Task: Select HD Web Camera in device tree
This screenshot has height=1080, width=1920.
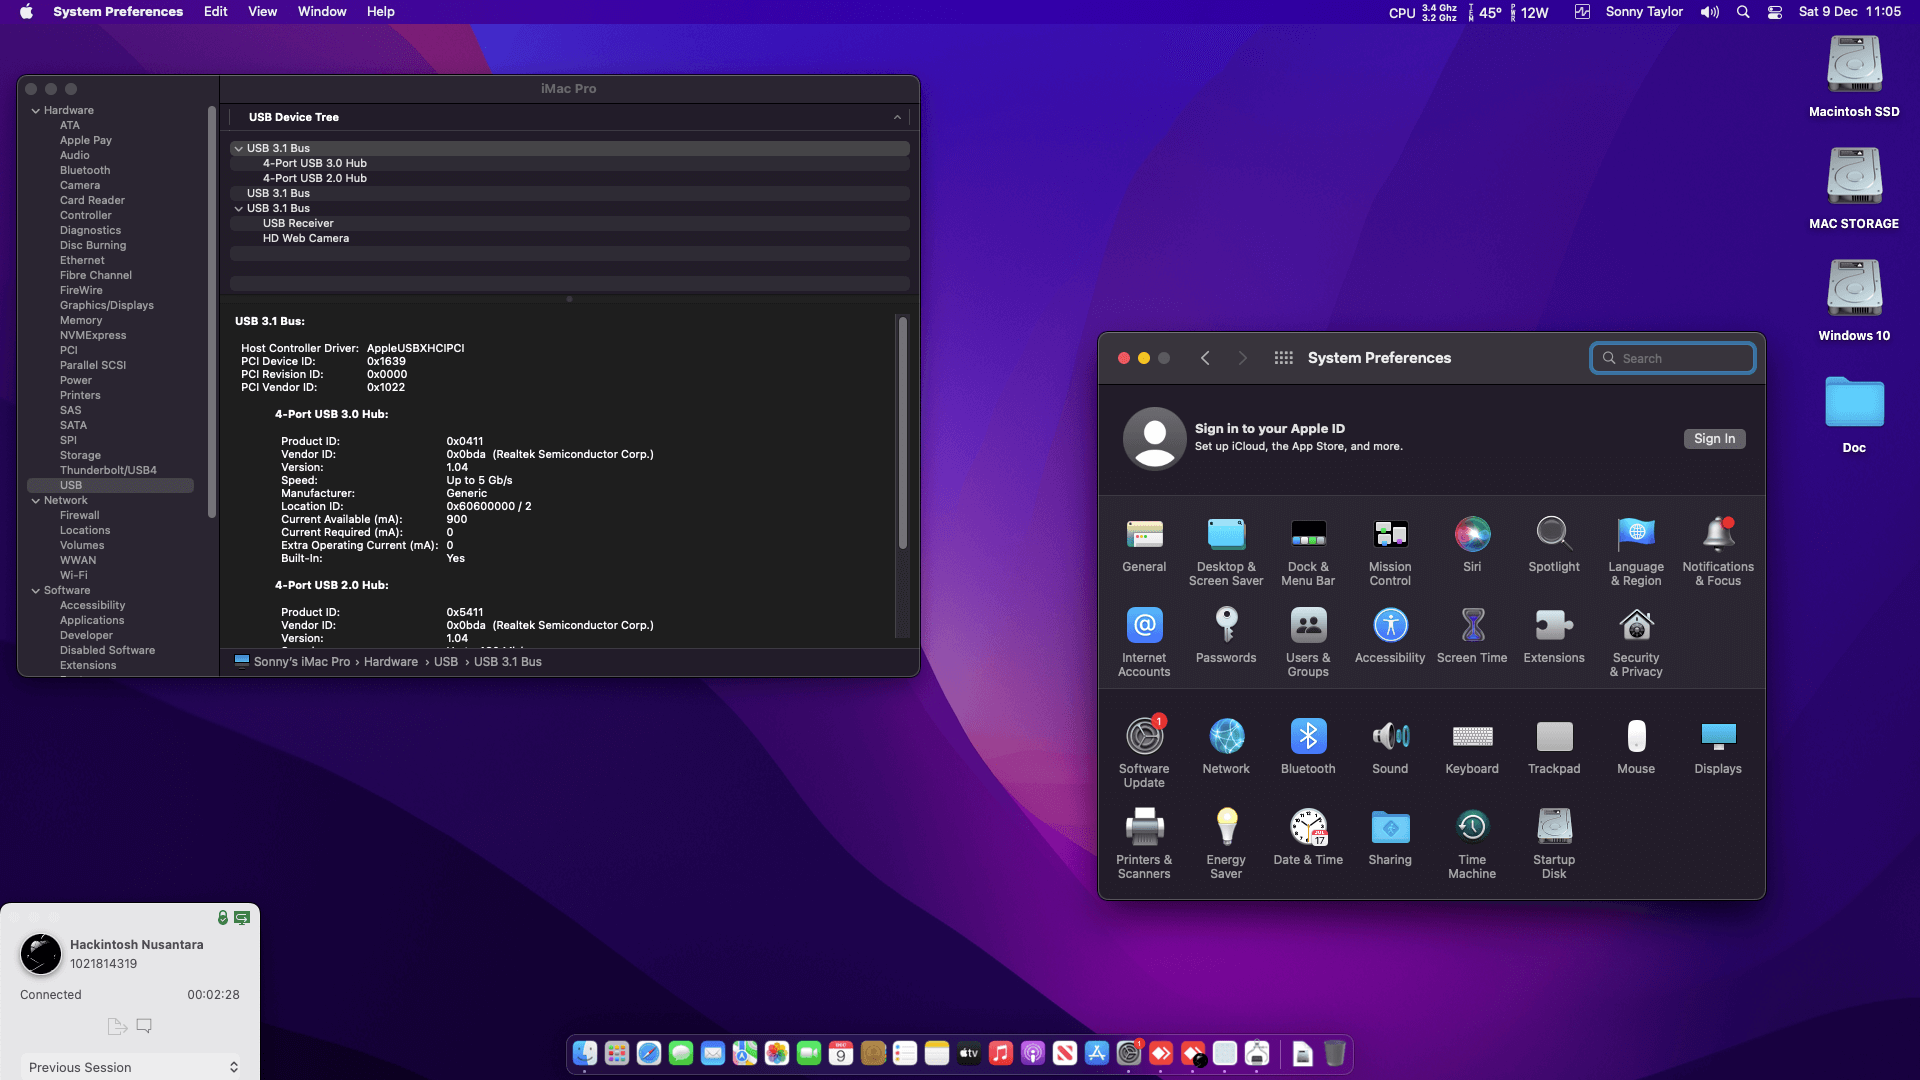Action: coord(305,238)
